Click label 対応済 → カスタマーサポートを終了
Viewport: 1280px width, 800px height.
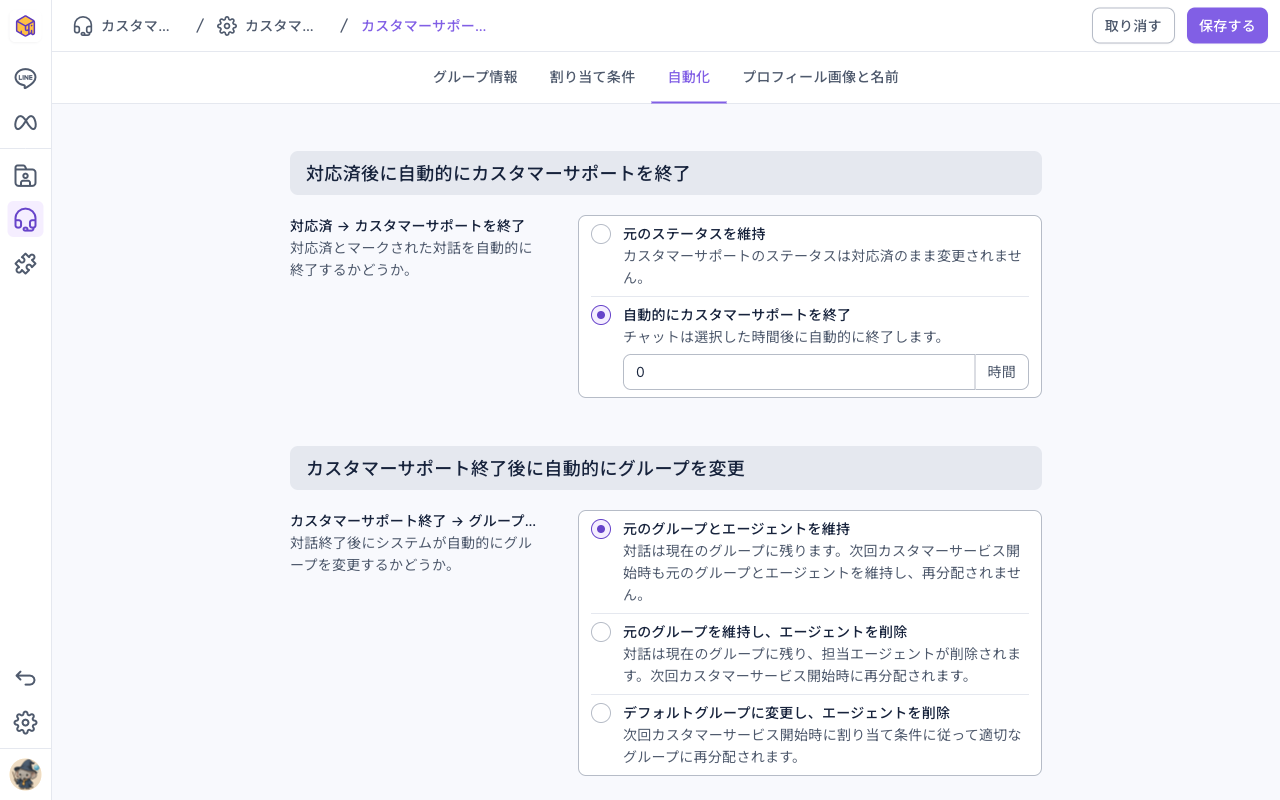click(x=407, y=226)
